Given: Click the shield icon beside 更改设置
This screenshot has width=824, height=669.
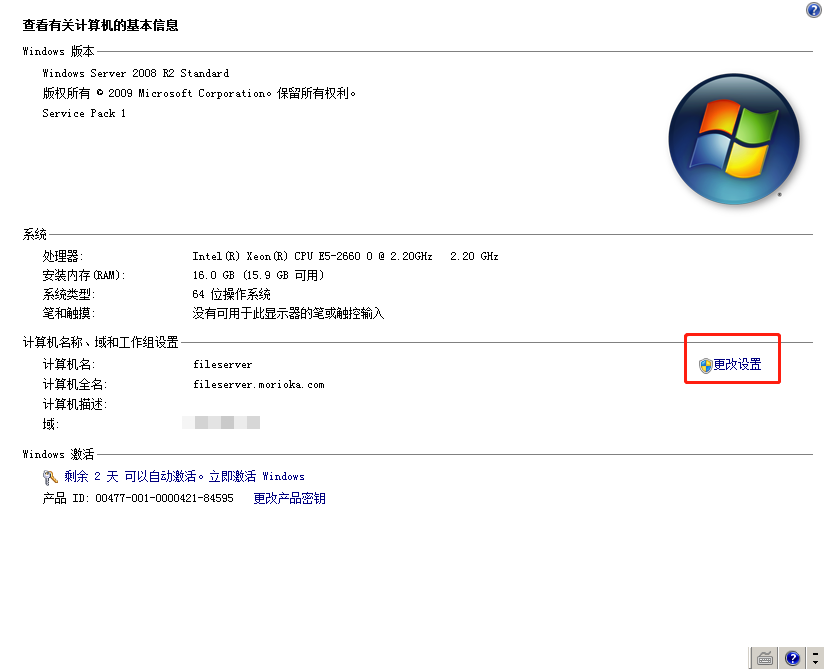Looking at the screenshot, I should pos(705,366).
